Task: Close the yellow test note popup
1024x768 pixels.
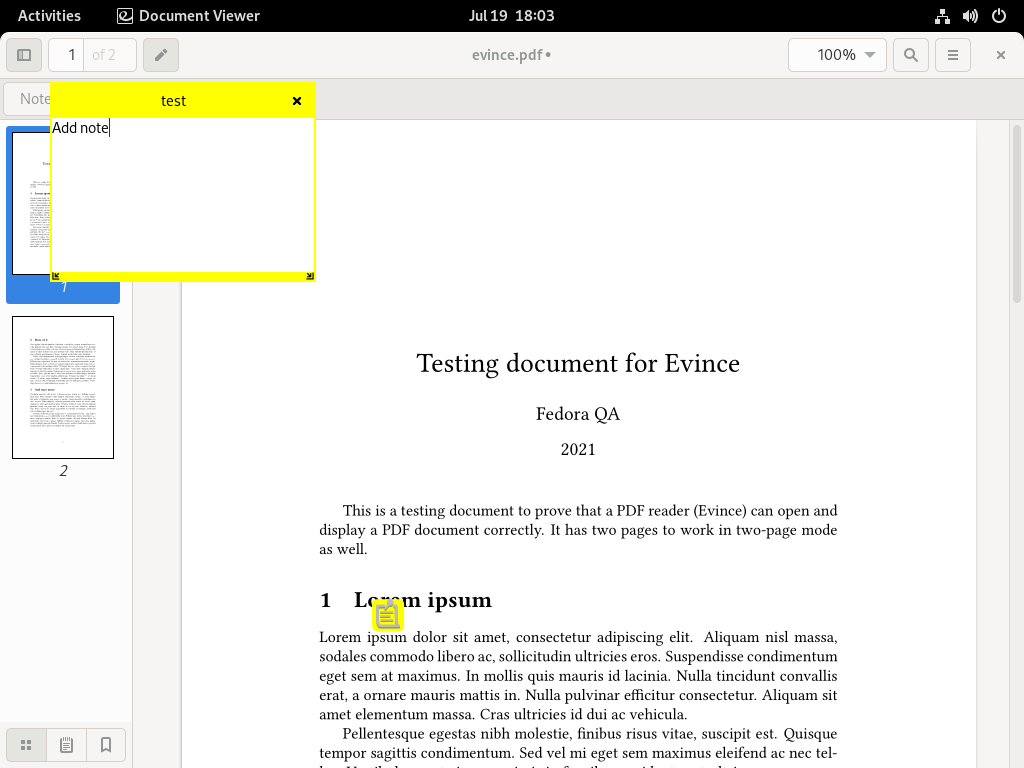Action: point(296,101)
